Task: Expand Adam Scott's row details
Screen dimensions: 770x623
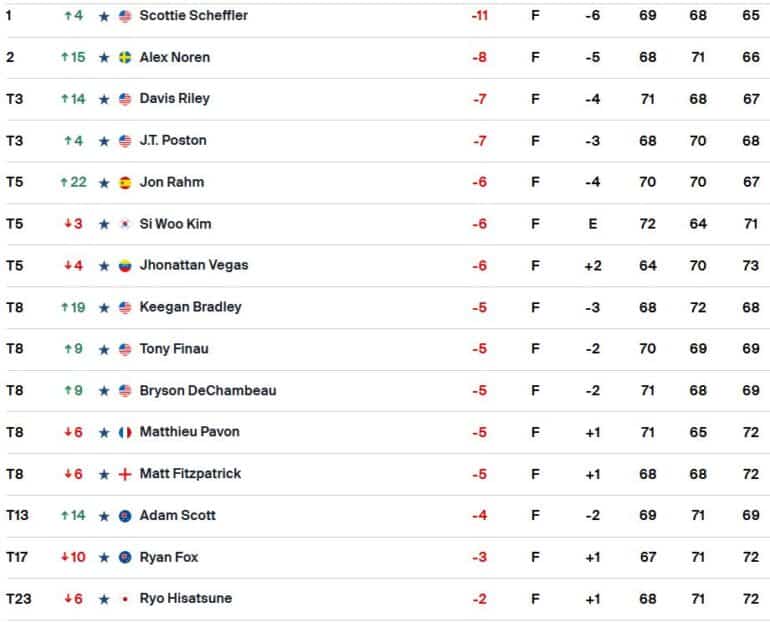Action: coord(385,515)
